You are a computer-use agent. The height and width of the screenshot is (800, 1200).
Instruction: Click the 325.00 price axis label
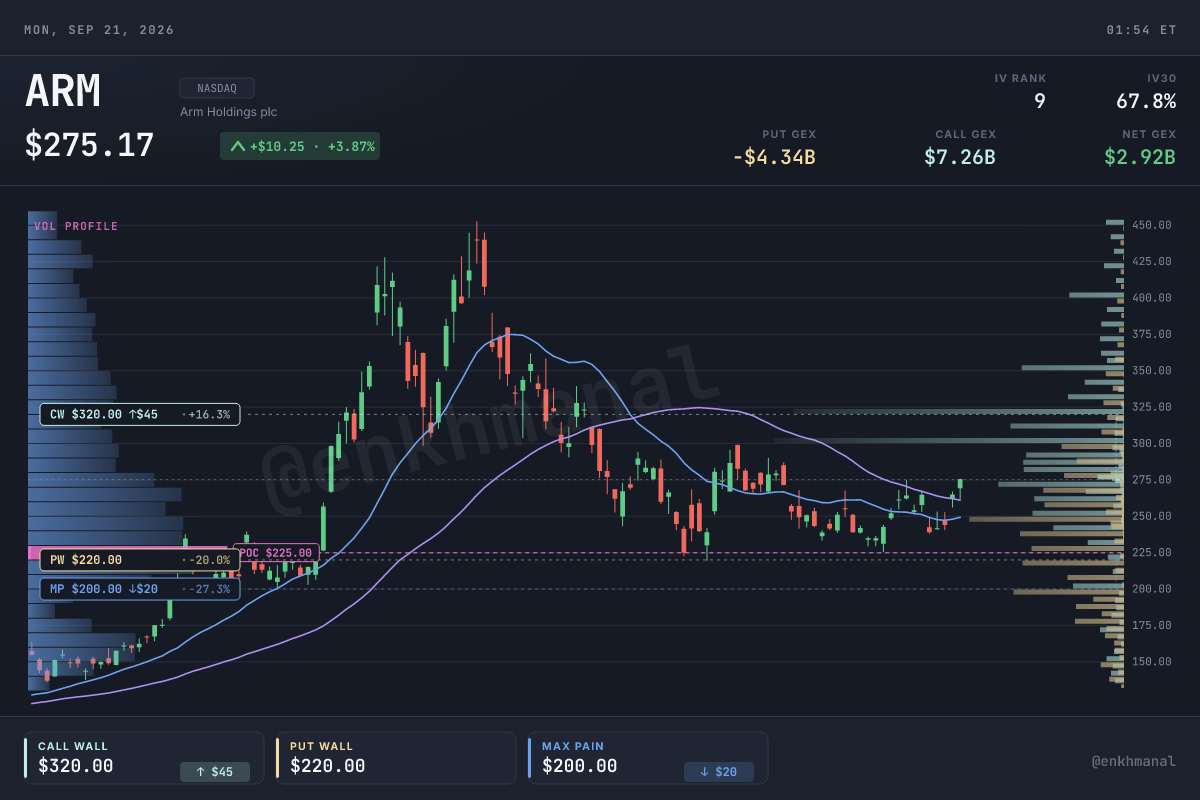pyautogui.click(x=1151, y=407)
